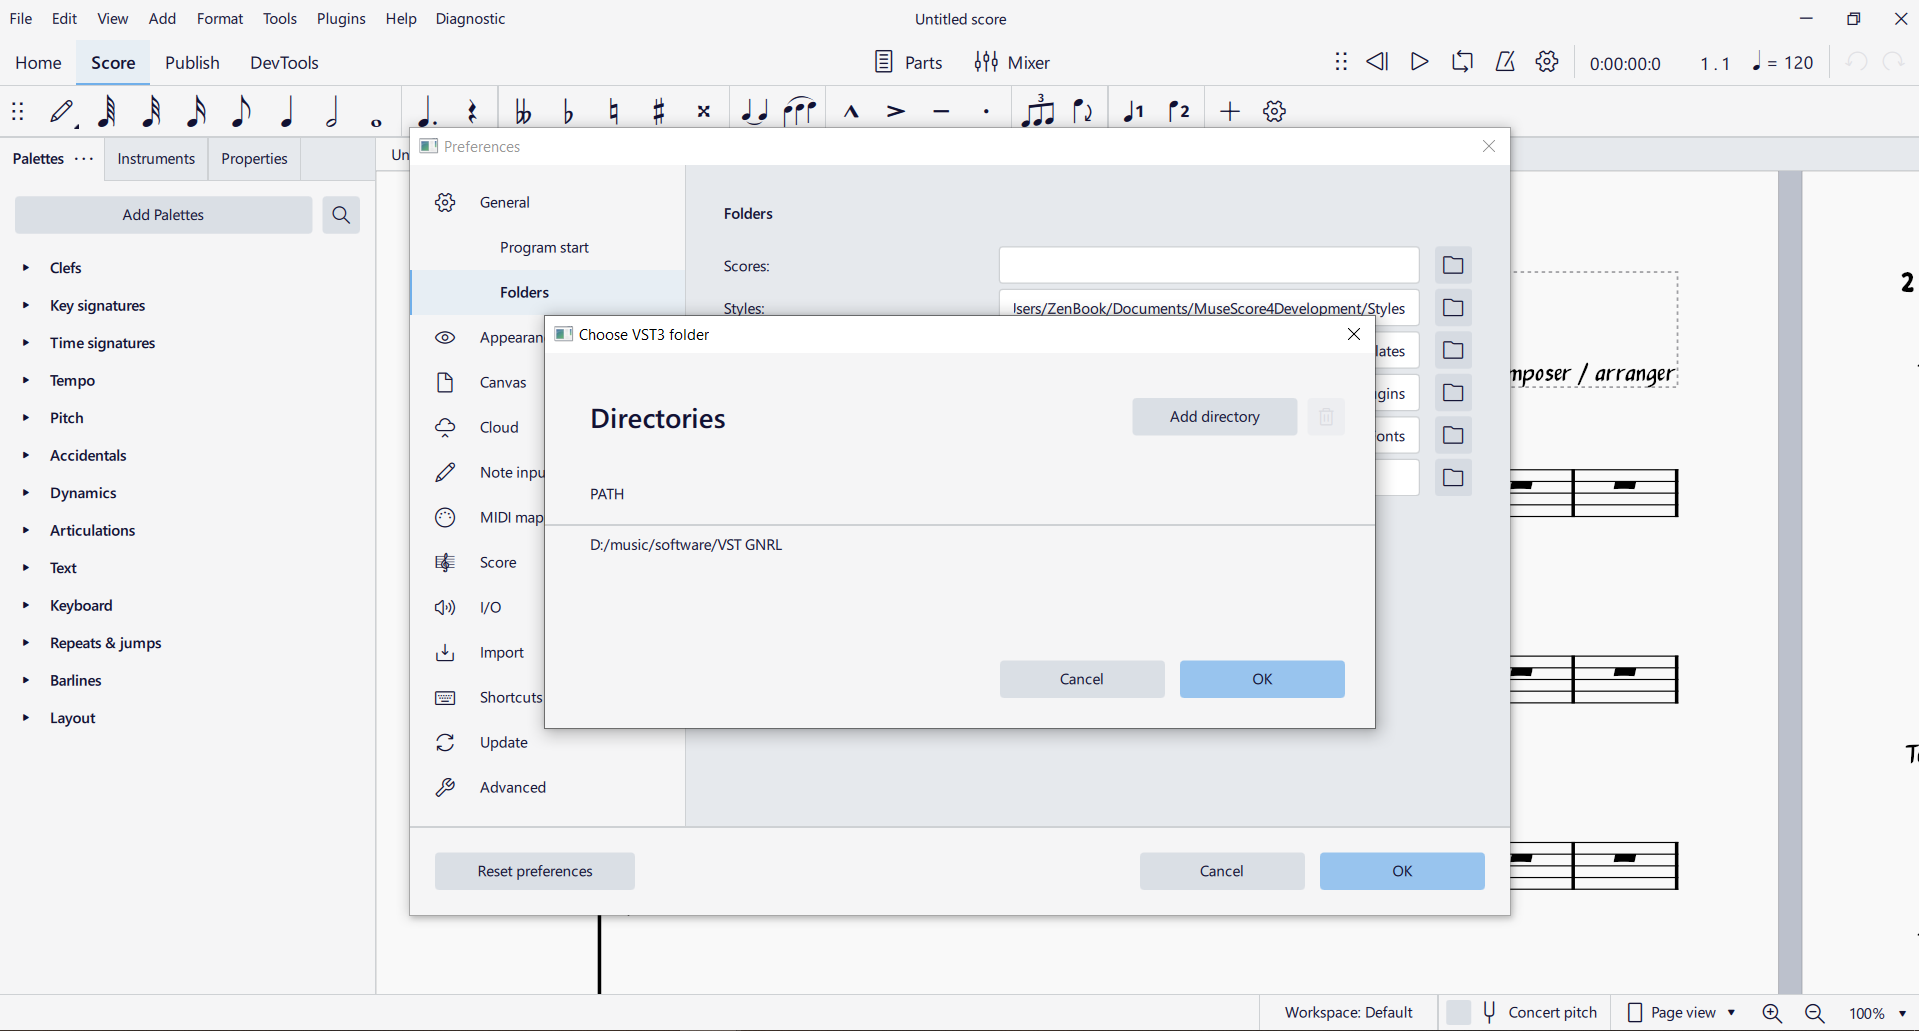Cancel the Preferences window
1919x1031 pixels.
[1222, 871]
